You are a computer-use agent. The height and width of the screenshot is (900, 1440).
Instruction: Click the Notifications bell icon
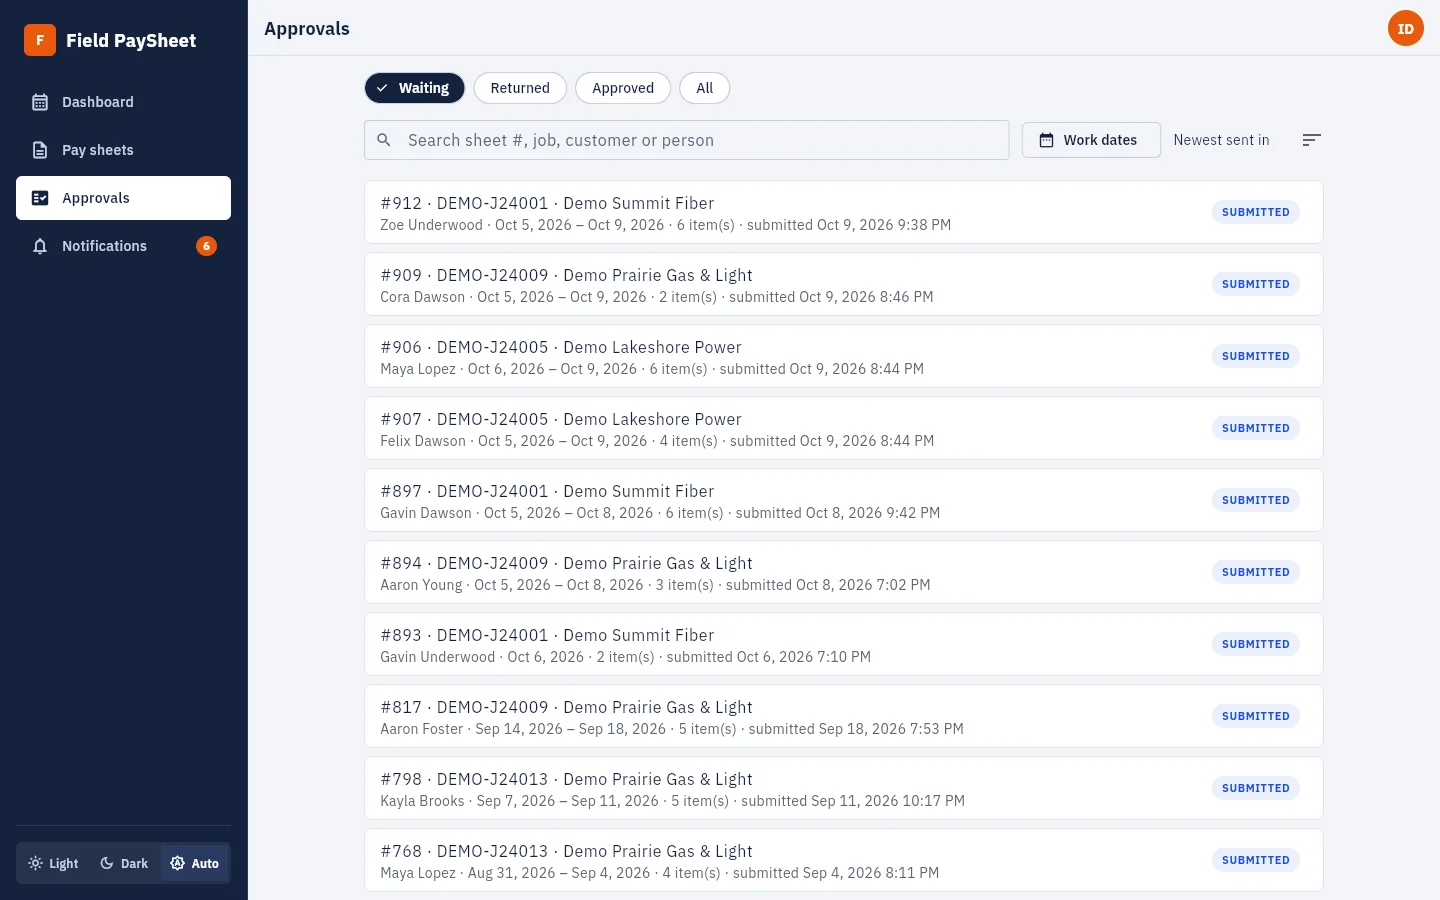click(x=40, y=246)
